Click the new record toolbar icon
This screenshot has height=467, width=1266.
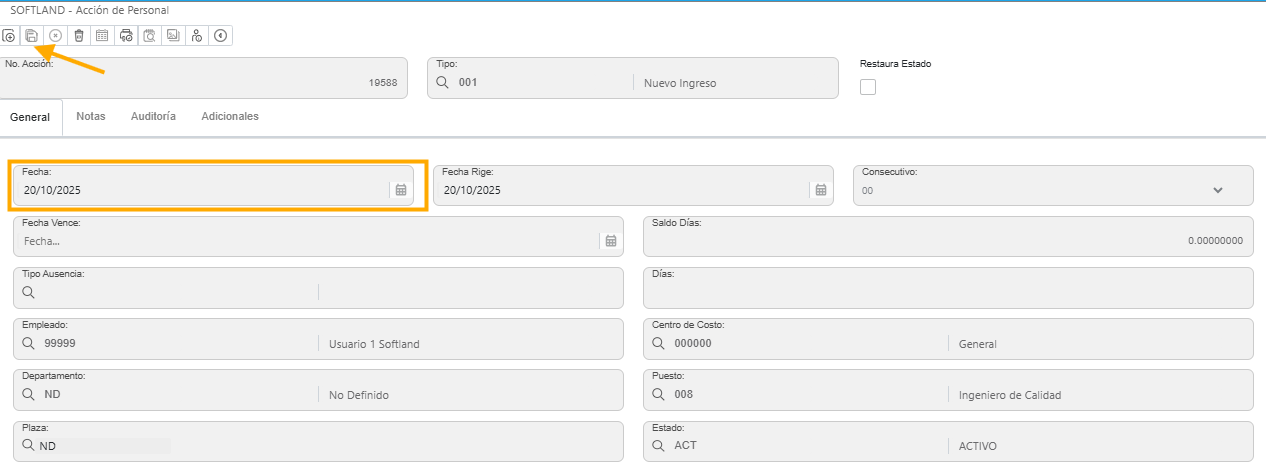9,35
